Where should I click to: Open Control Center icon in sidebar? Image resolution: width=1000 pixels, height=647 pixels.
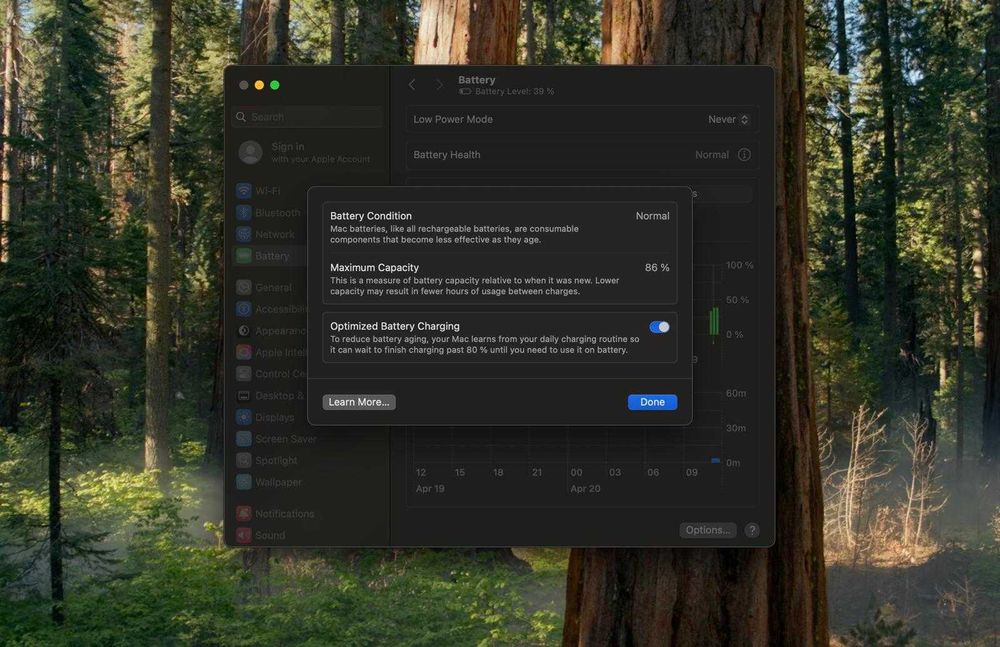coord(244,374)
